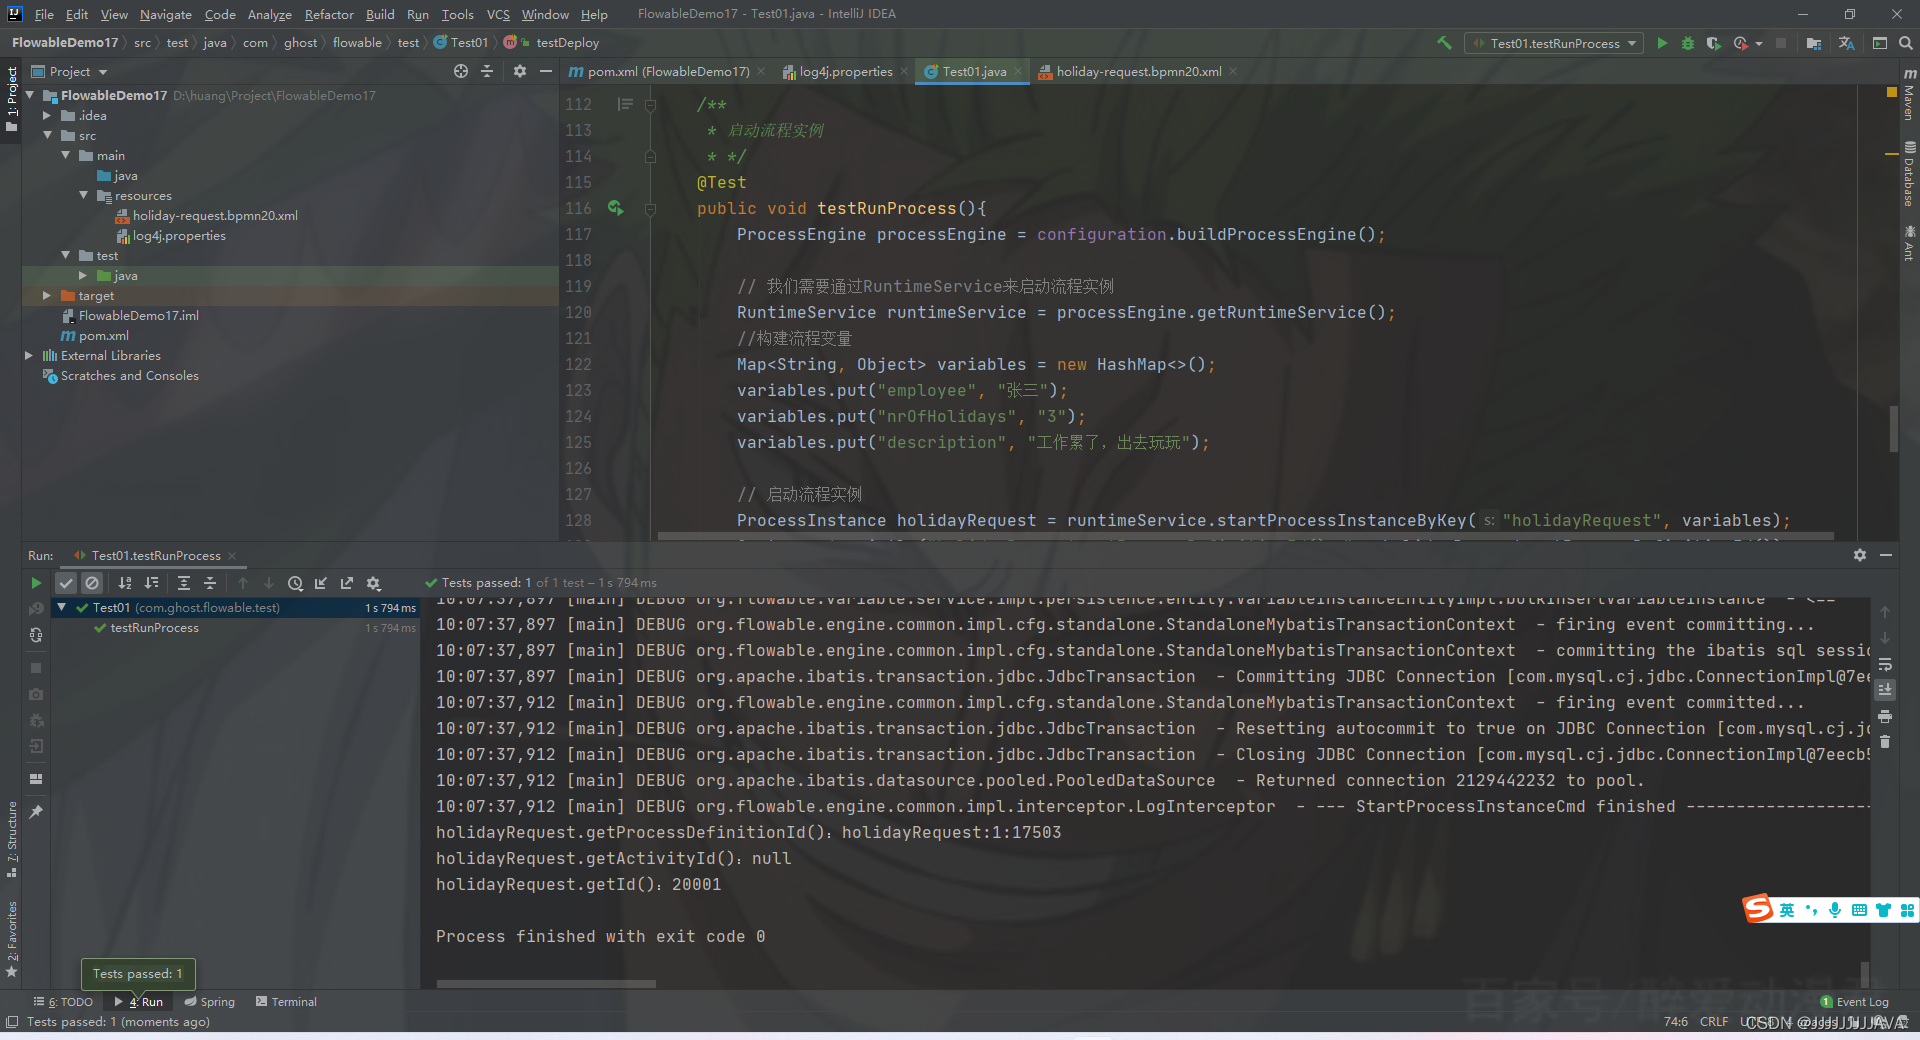Open the run configuration dropdown Test01.testRunProcess
1920x1040 pixels.
pyautogui.click(x=1554, y=43)
